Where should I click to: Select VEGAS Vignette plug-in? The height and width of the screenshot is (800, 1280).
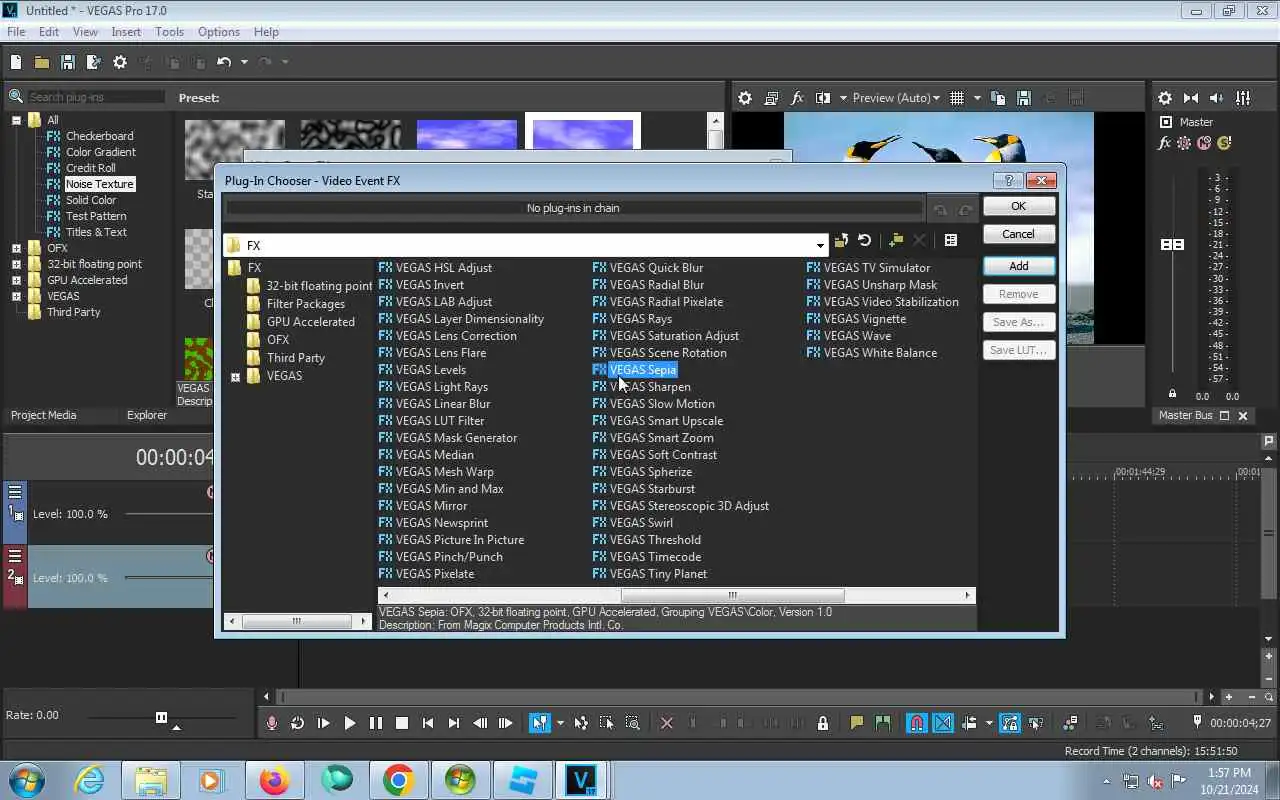[x=864, y=319]
